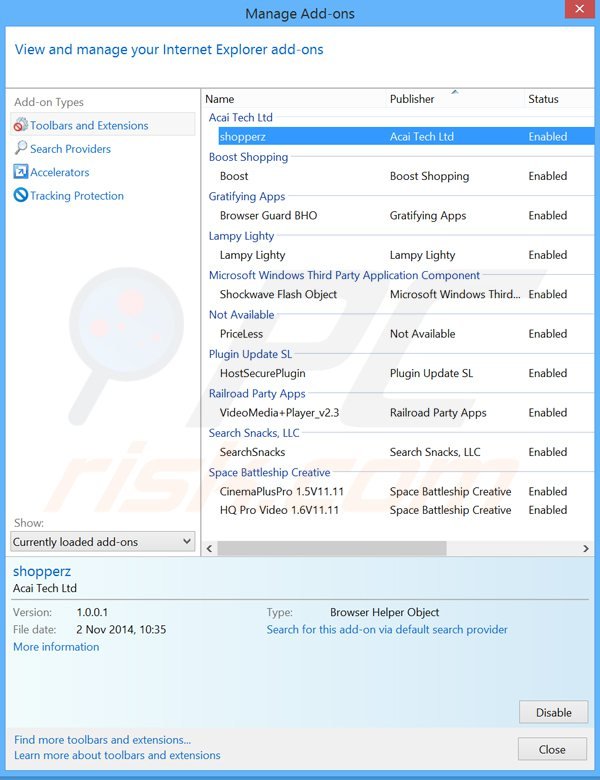
Task: Collapse the Lampy Lighty group header
Action: tap(241, 236)
